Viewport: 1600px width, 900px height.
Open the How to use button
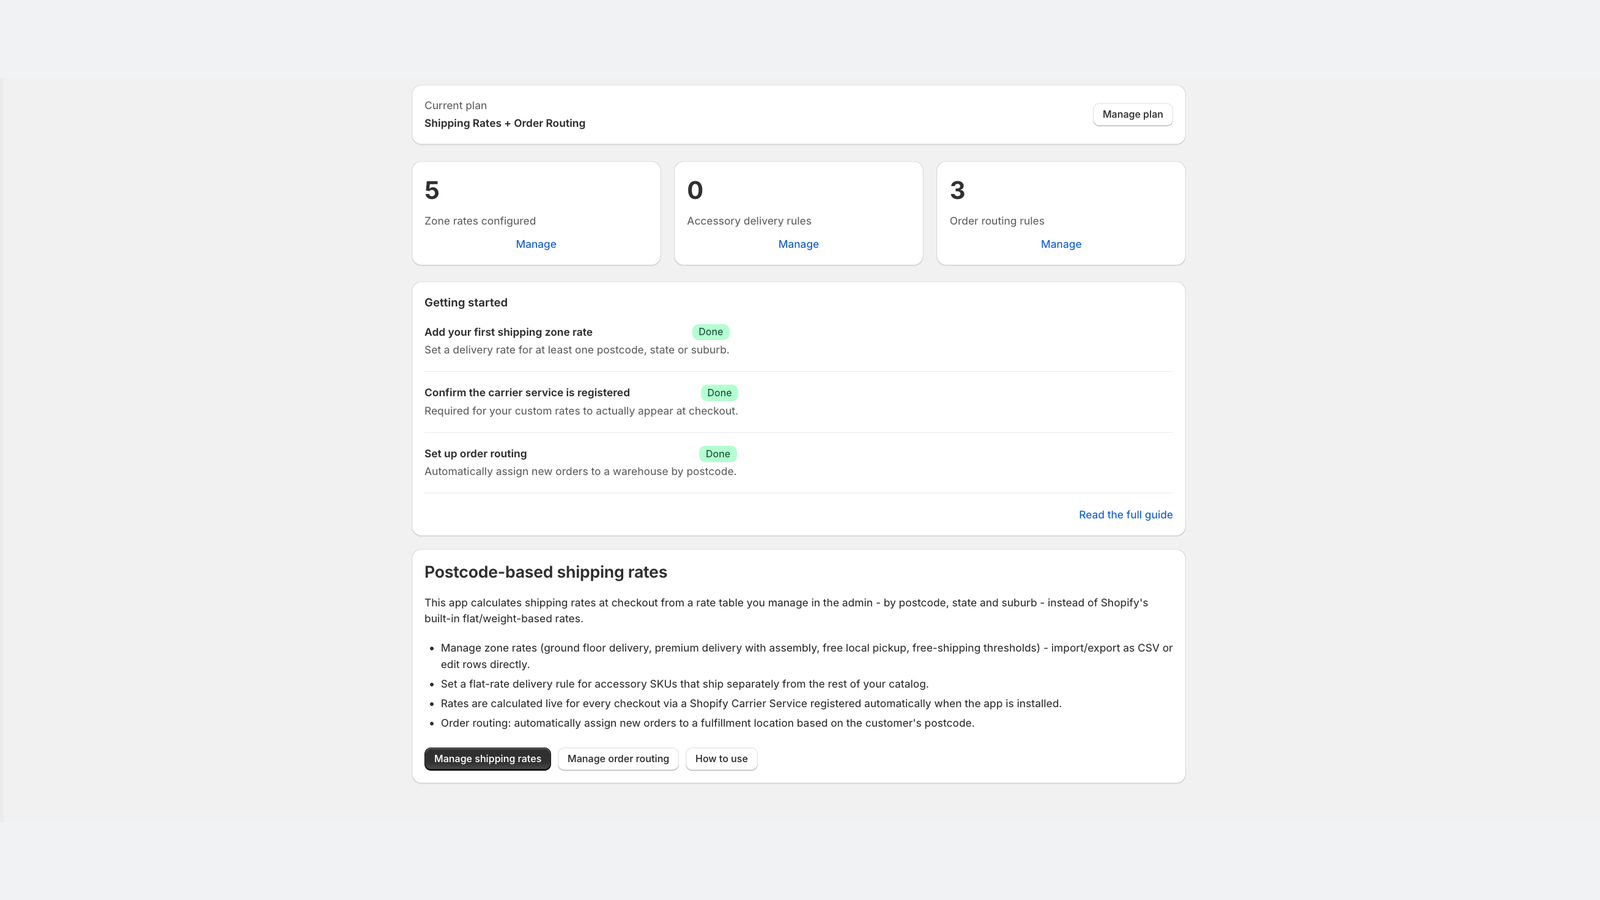721,759
